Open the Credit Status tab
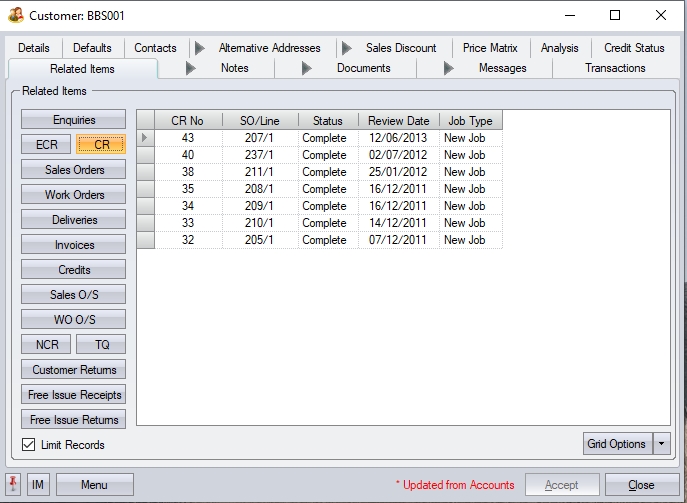The image size is (687, 503). tap(633, 48)
